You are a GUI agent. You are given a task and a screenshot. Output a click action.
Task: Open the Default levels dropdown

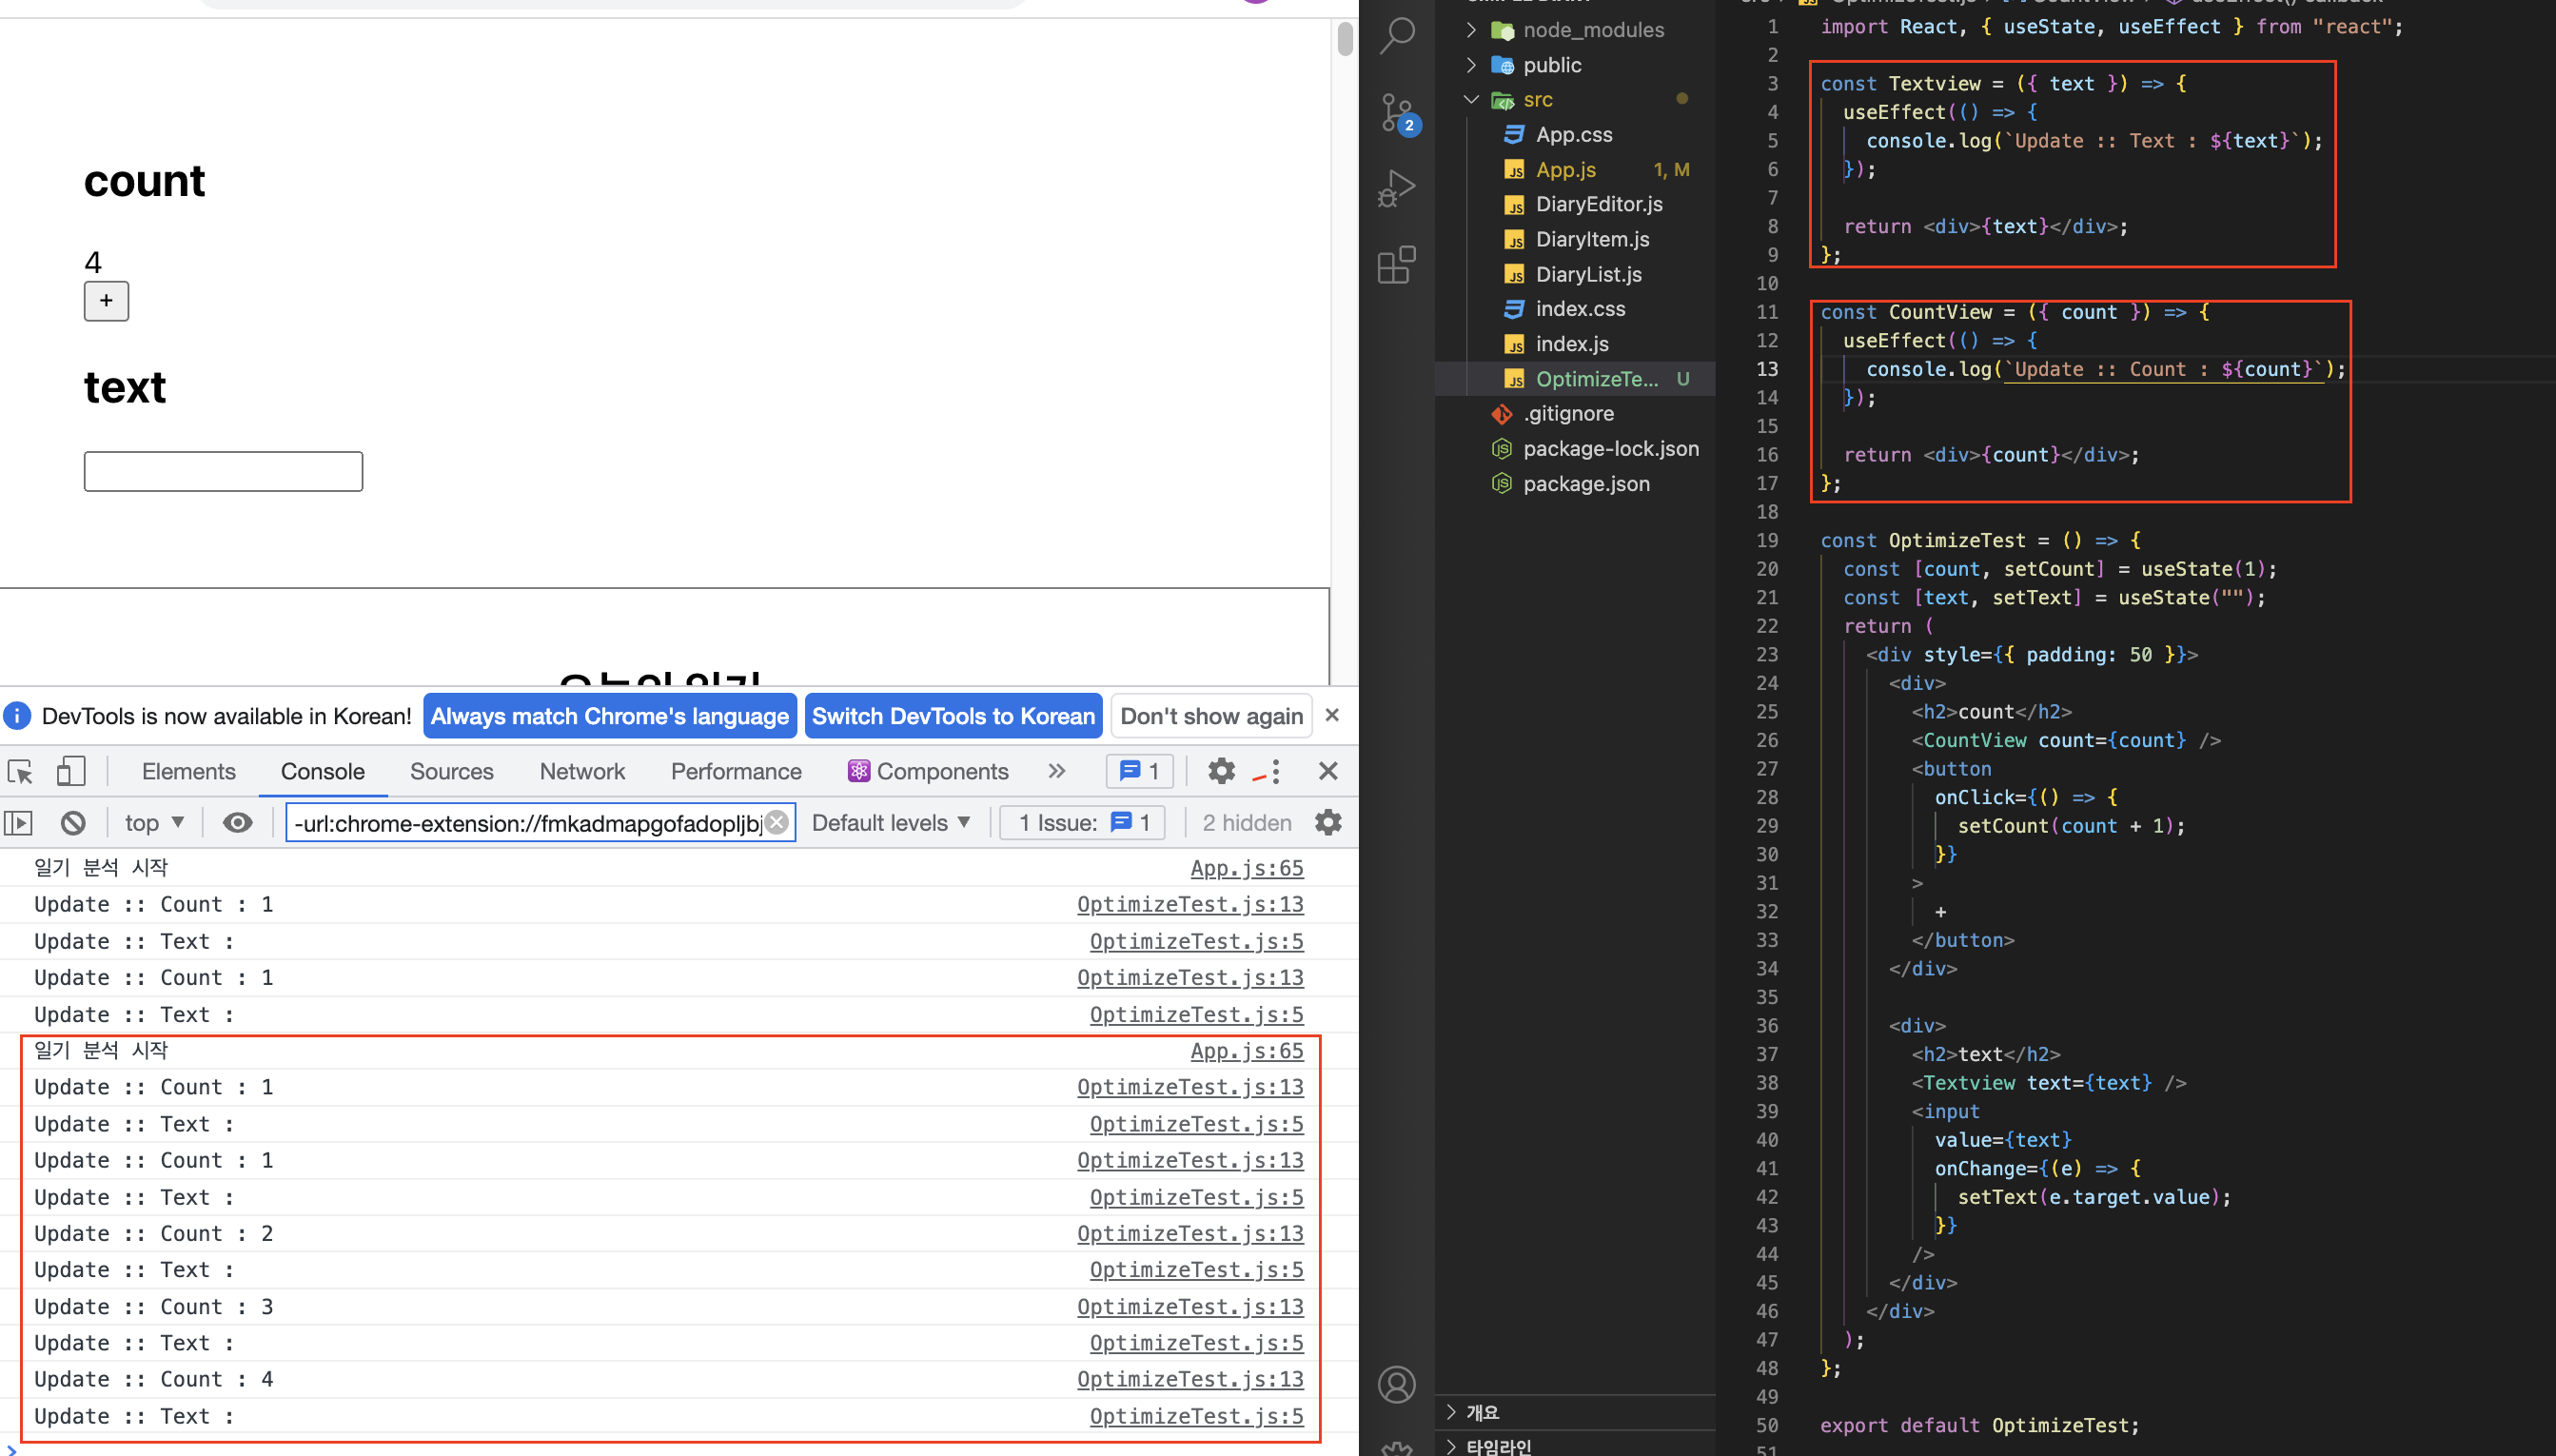click(x=890, y=823)
